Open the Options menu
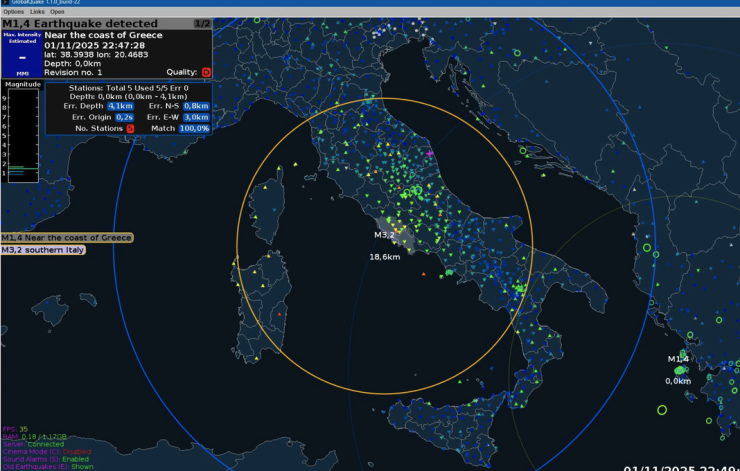Image resolution: width=740 pixels, height=471 pixels. [x=13, y=12]
